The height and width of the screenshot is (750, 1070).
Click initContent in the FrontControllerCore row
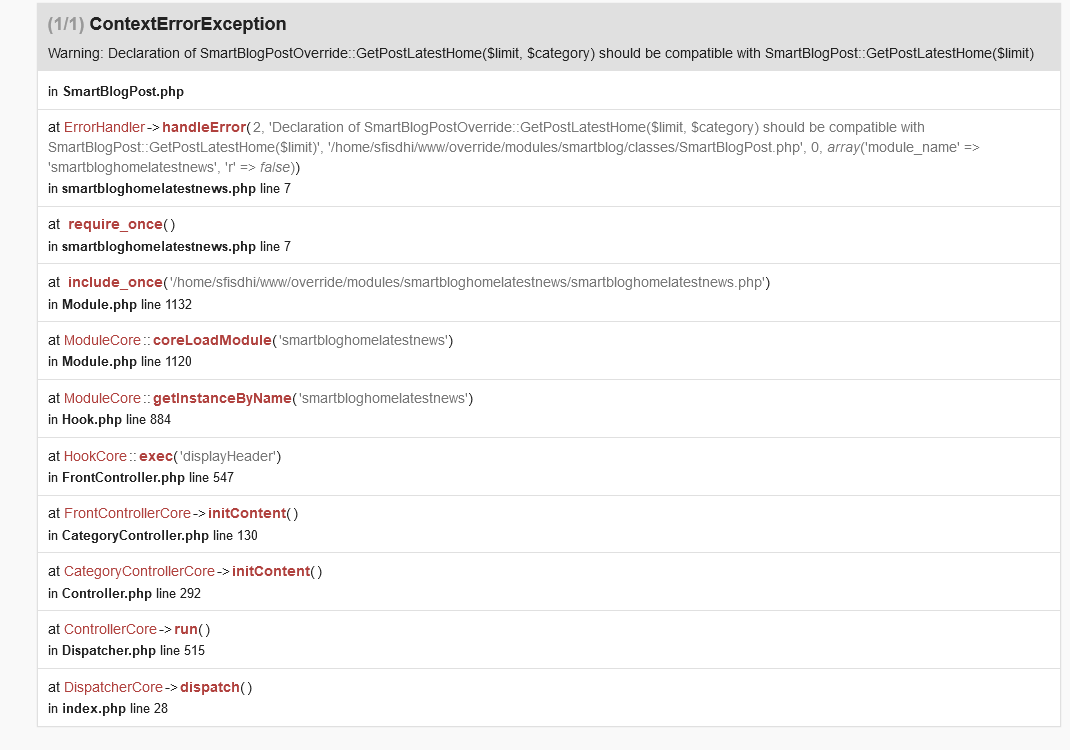coord(247,513)
